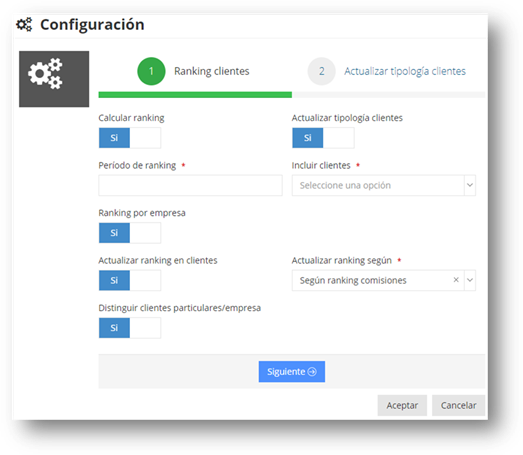Turn off the Actualizar ranking en clientes switch

point(130,280)
